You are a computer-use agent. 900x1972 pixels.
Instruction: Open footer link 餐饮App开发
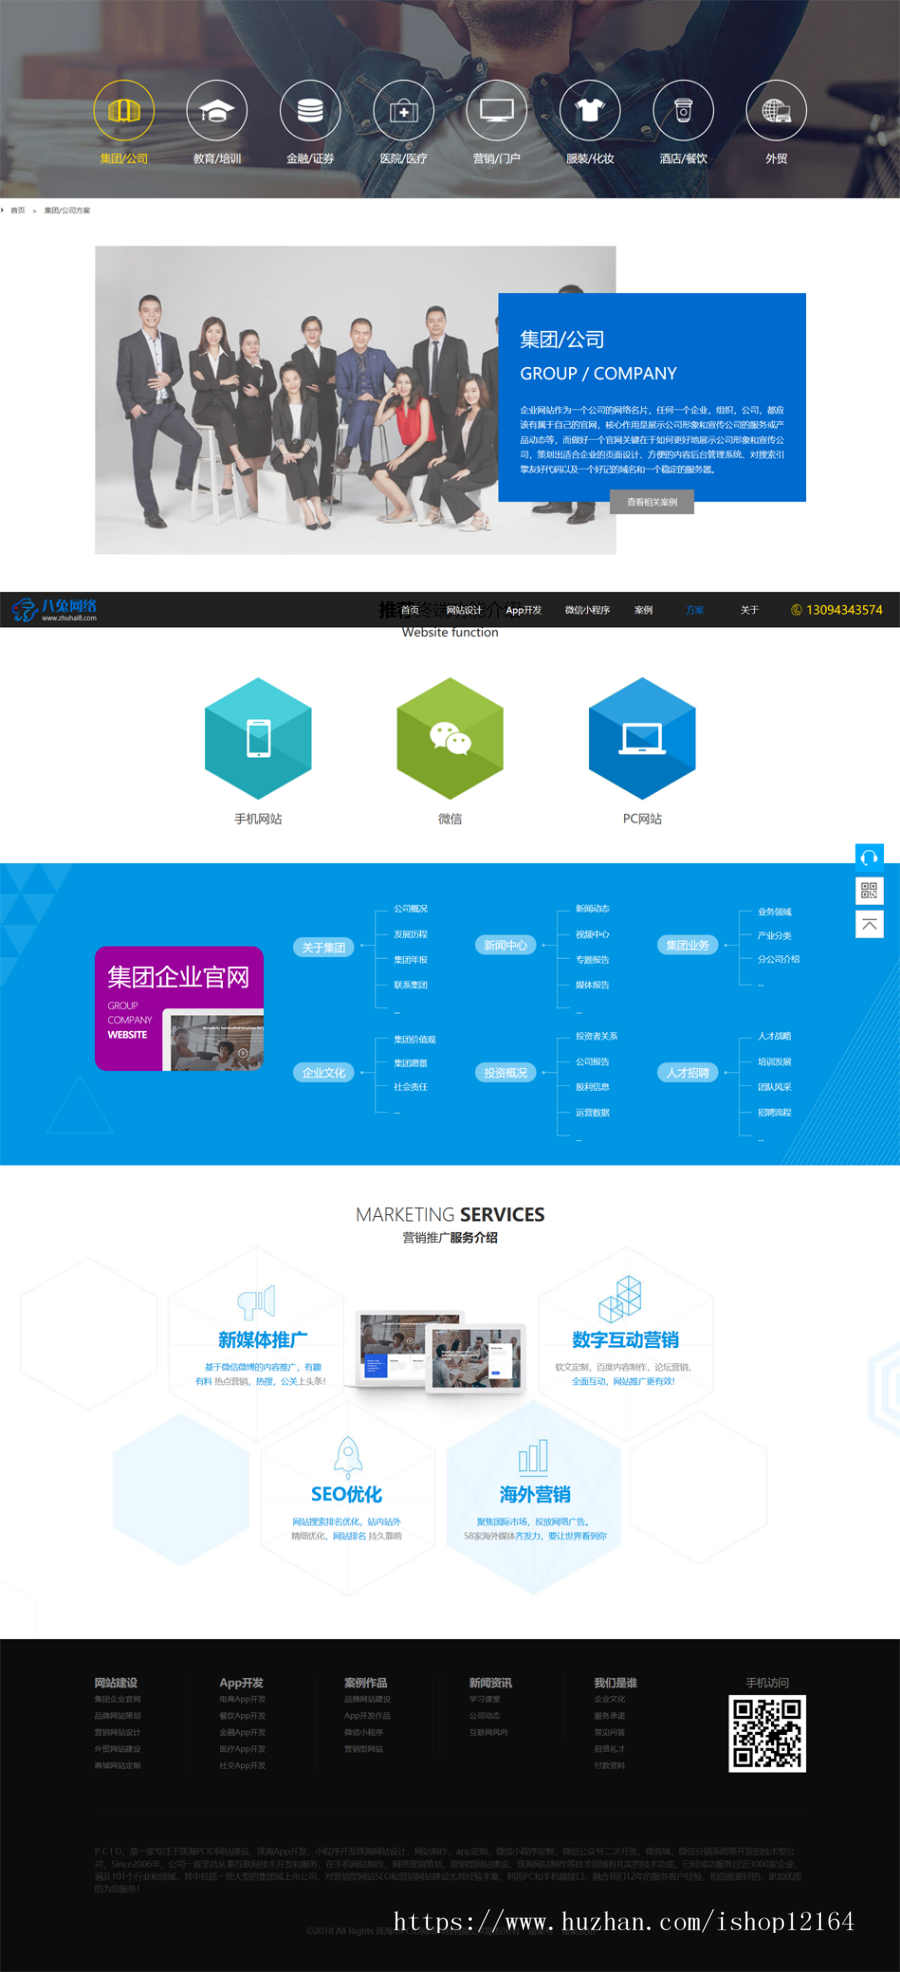(x=243, y=1716)
